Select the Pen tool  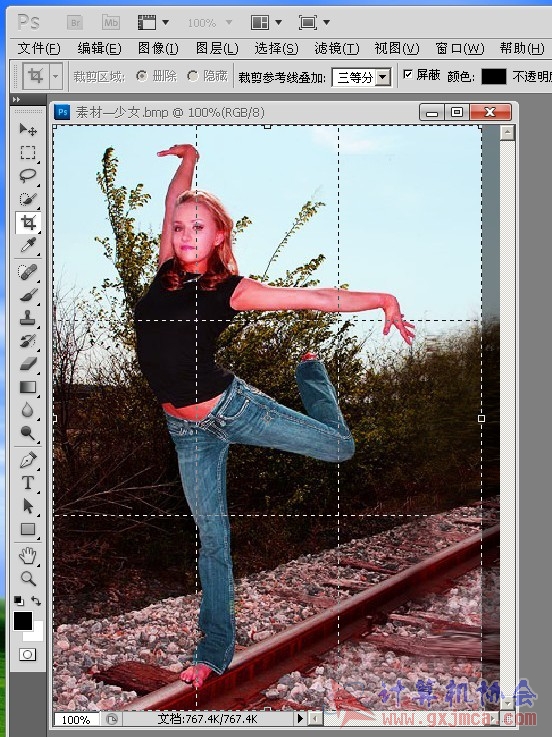pos(28,460)
